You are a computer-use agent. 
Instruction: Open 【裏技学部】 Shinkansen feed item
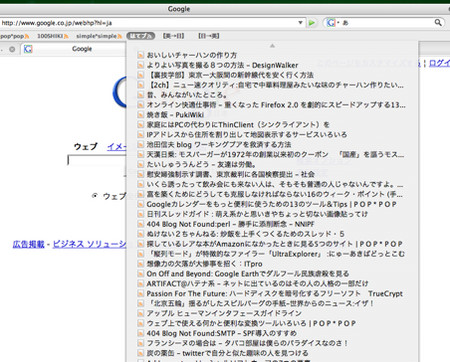[272, 75]
